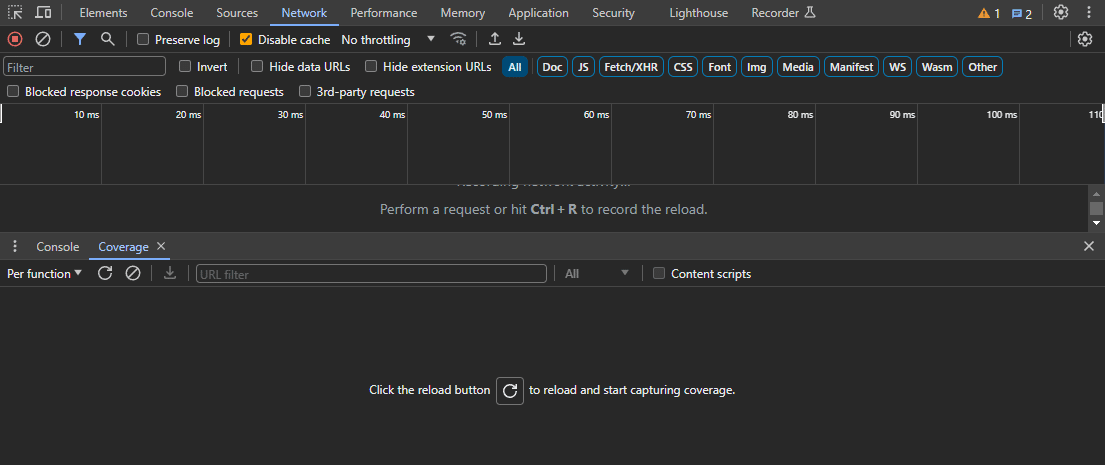Open DevTools settings gear
The image size is (1105, 465).
[x=1061, y=13]
